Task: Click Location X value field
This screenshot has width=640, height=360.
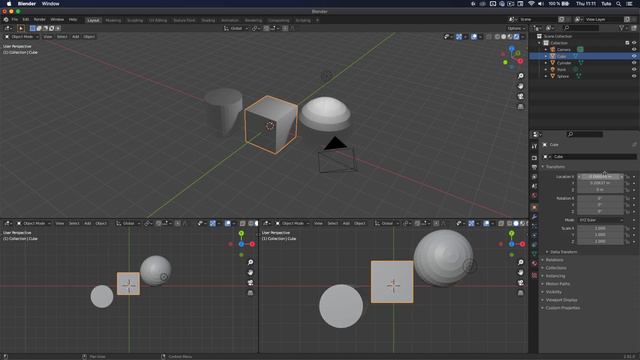Action: click(x=600, y=177)
